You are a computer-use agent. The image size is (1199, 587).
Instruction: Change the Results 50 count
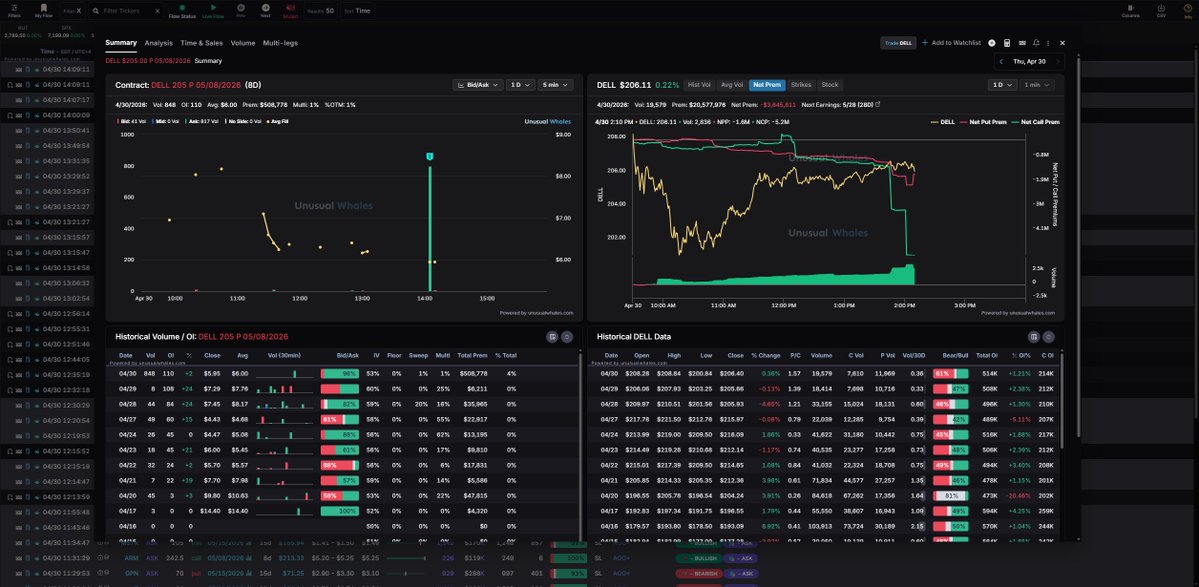(320, 11)
